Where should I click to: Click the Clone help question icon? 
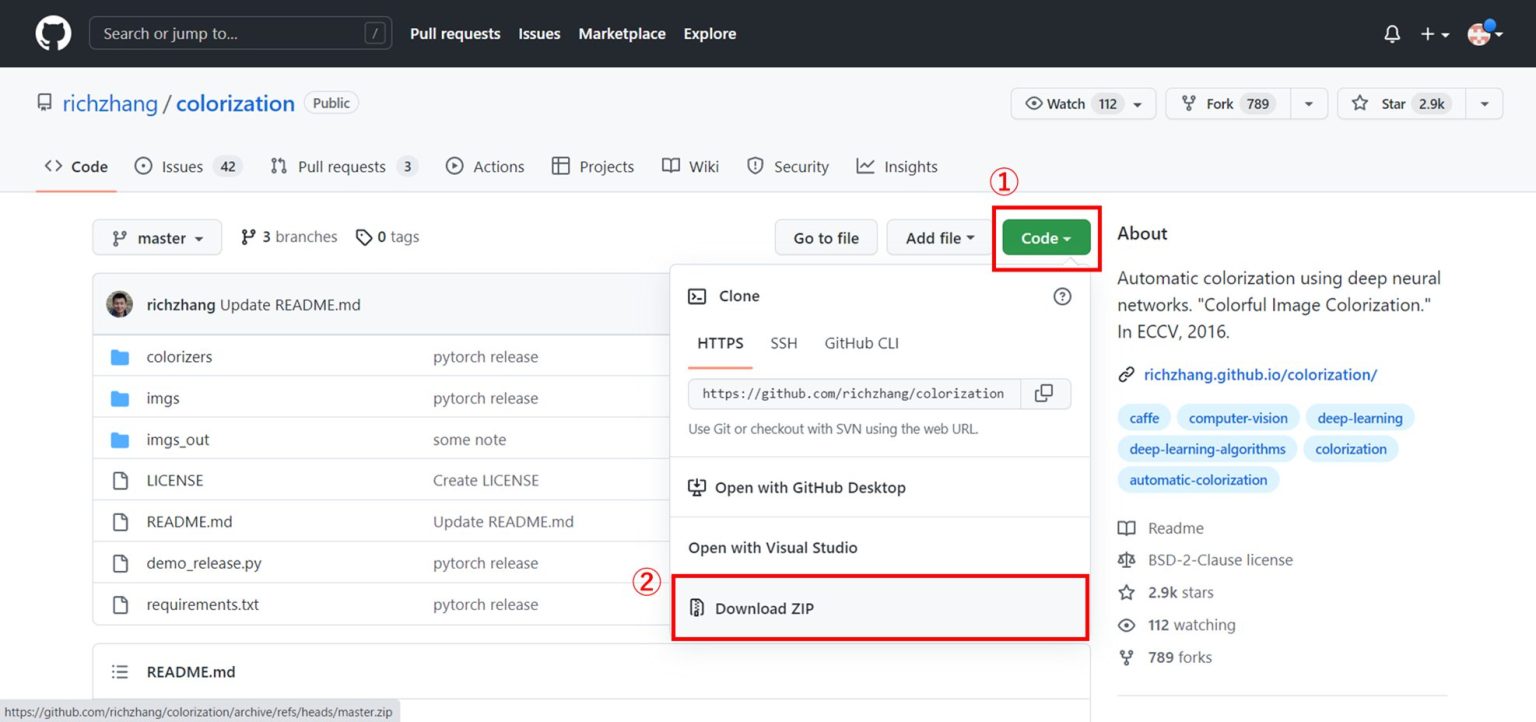(1062, 296)
